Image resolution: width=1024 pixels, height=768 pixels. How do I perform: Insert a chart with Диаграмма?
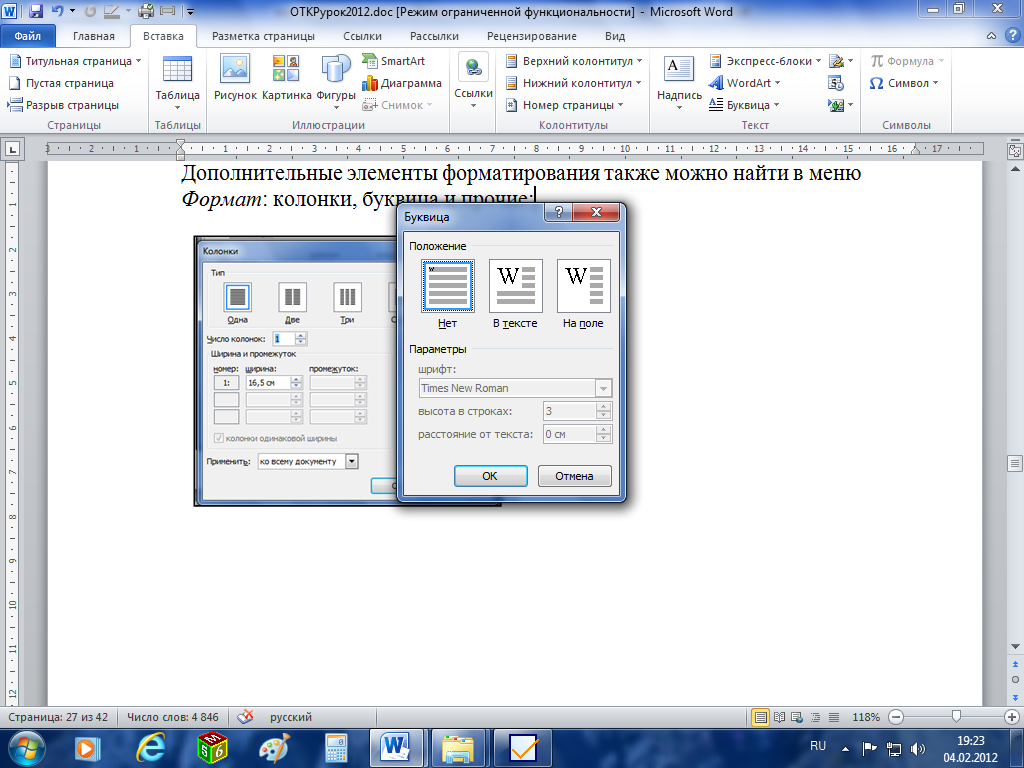(402, 83)
